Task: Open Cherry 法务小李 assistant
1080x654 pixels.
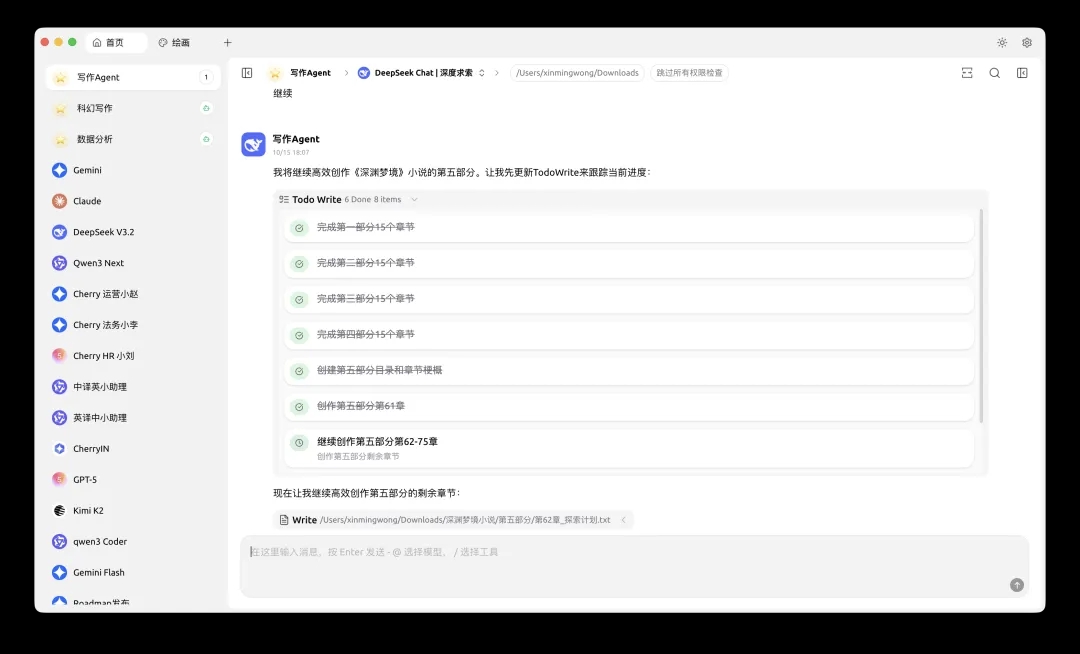Action: 133,325
